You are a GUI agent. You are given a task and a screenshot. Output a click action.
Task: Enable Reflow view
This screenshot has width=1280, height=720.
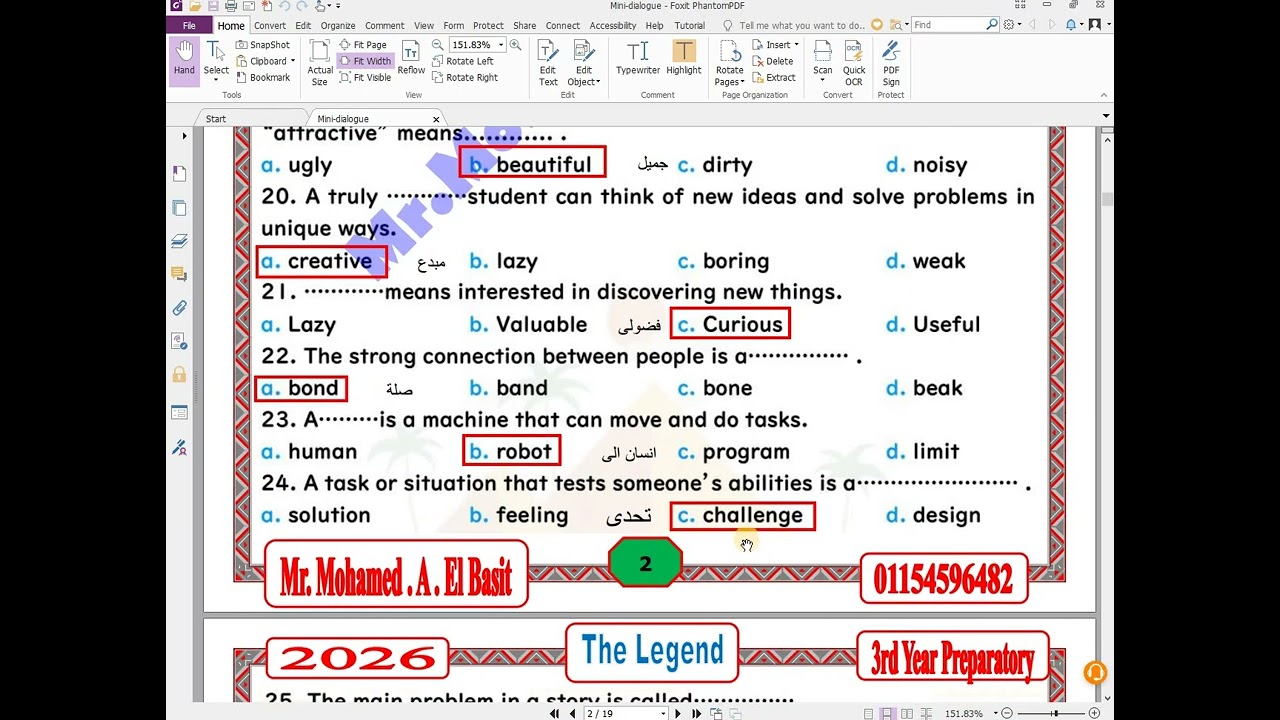point(411,58)
